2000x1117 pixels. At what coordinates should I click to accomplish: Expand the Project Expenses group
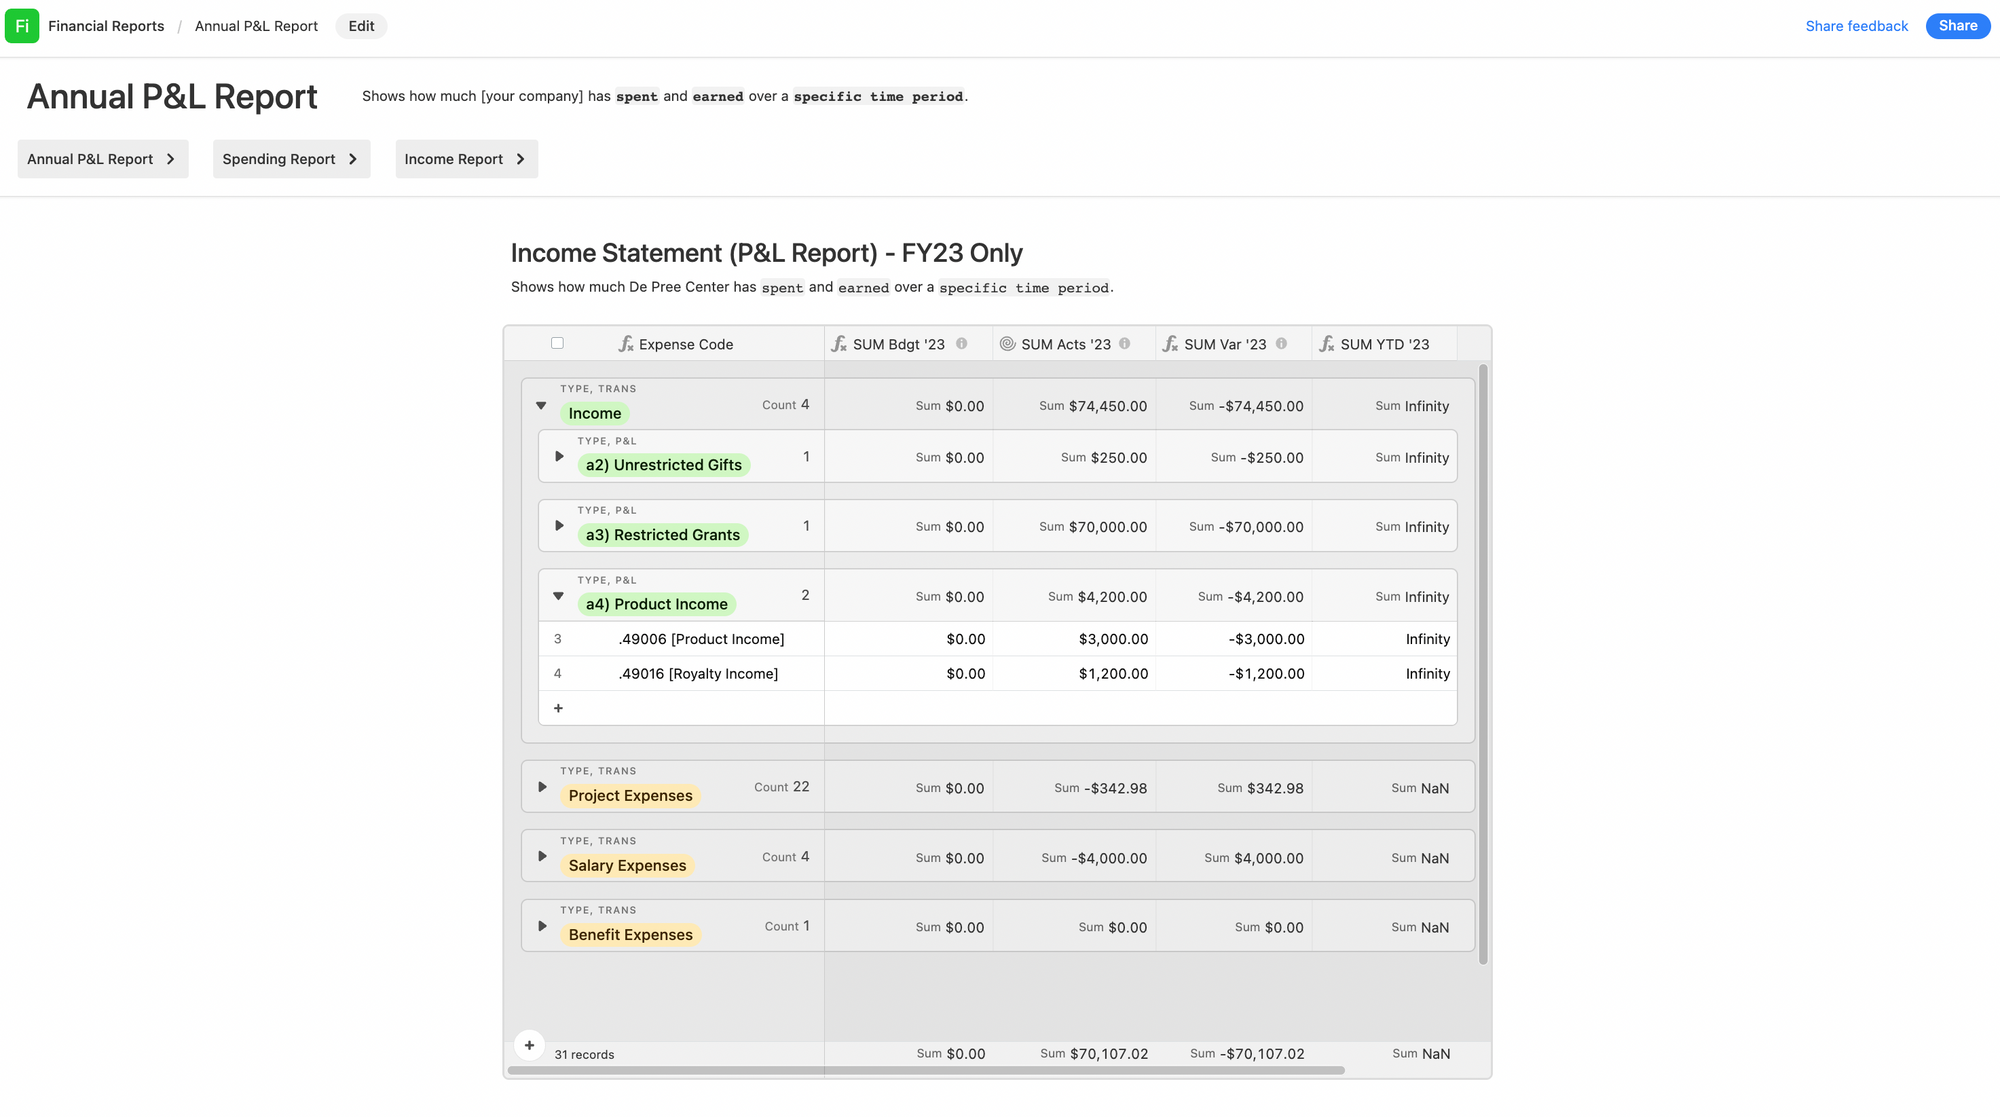pyautogui.click(x=542, y=787)
